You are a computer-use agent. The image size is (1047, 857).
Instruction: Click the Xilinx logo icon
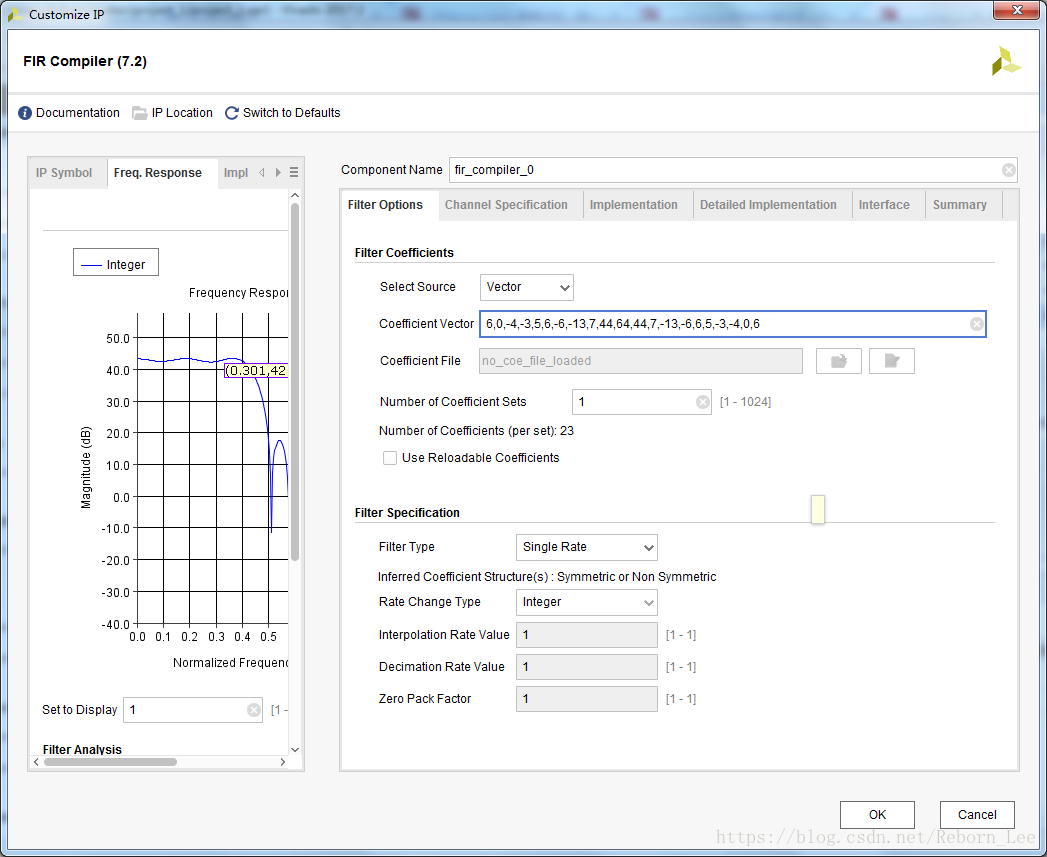click(x=1006, y=61)
